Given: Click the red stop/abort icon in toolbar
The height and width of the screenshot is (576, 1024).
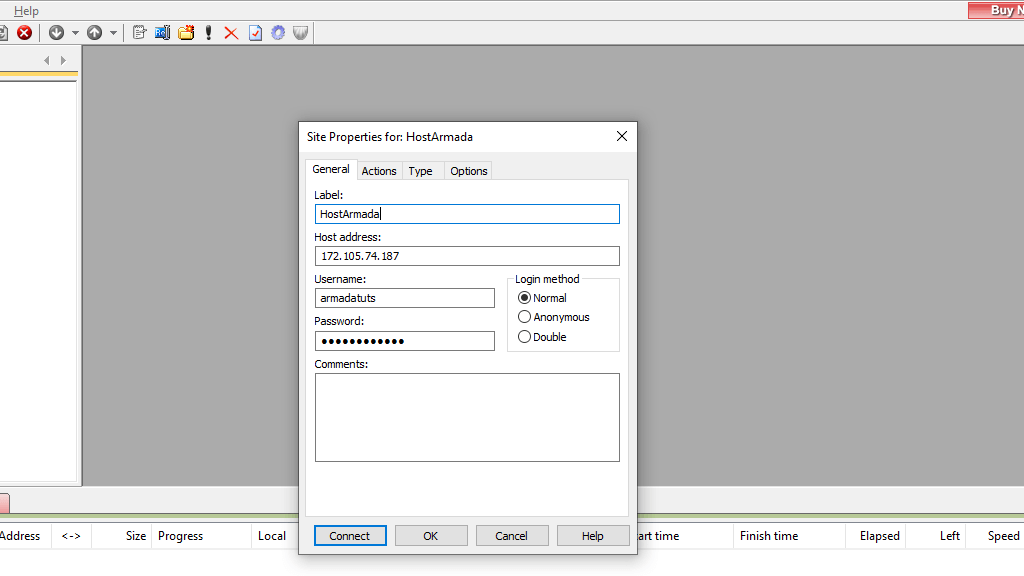Looking at the screenshot, I should pos(24,33).
